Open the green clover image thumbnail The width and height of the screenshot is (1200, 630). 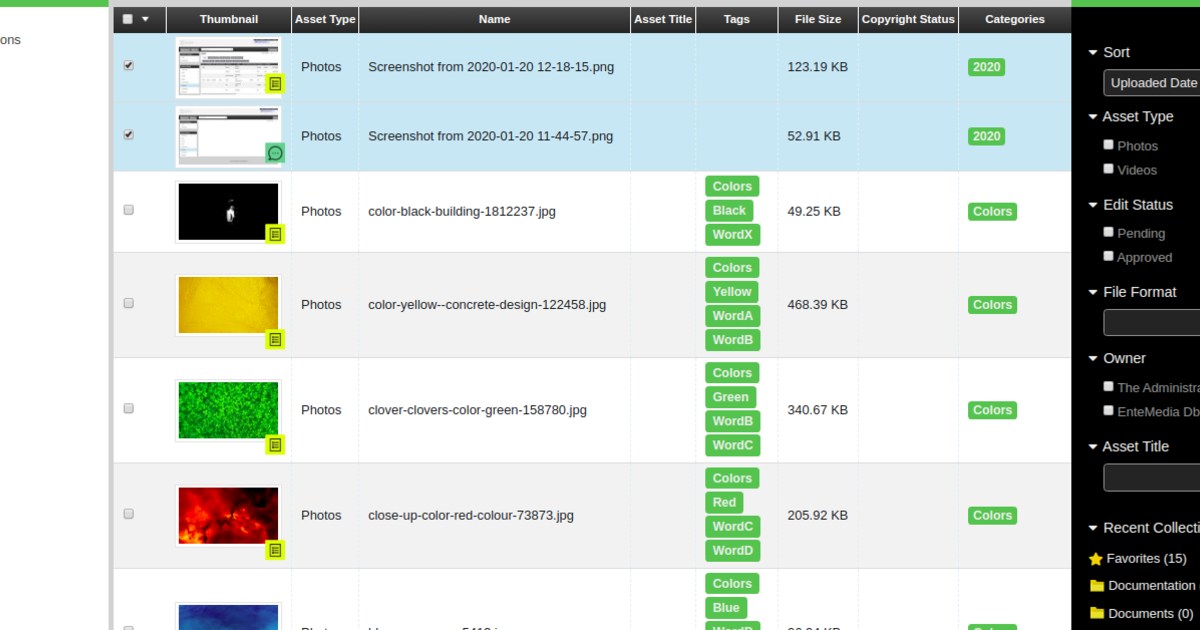(x=228, y=410)
